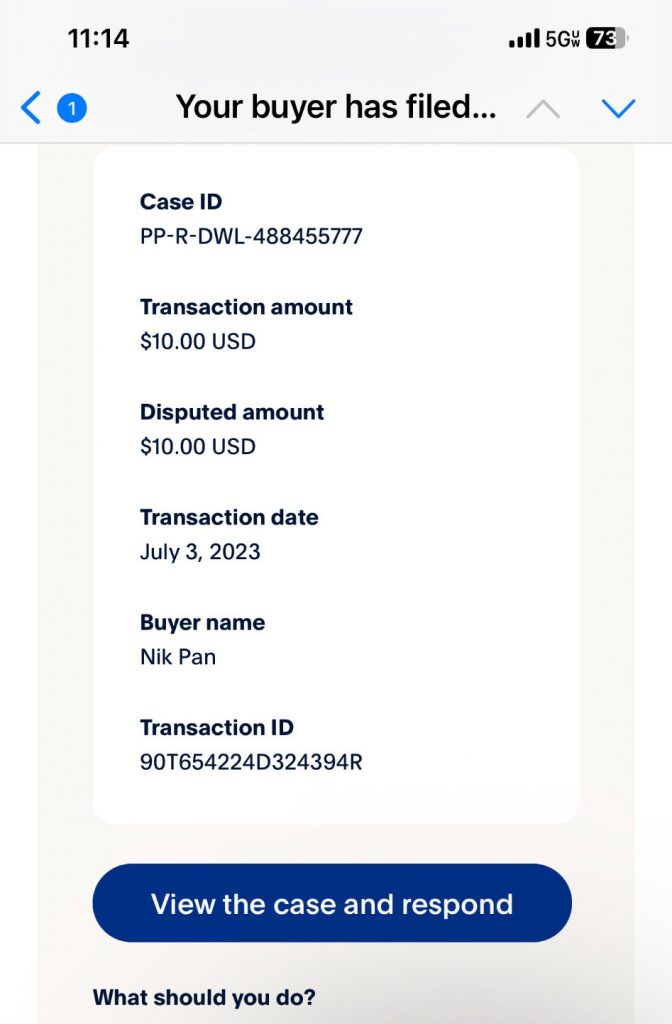
Task: Tap the Buyer name label
Action: tap(202, 622)
